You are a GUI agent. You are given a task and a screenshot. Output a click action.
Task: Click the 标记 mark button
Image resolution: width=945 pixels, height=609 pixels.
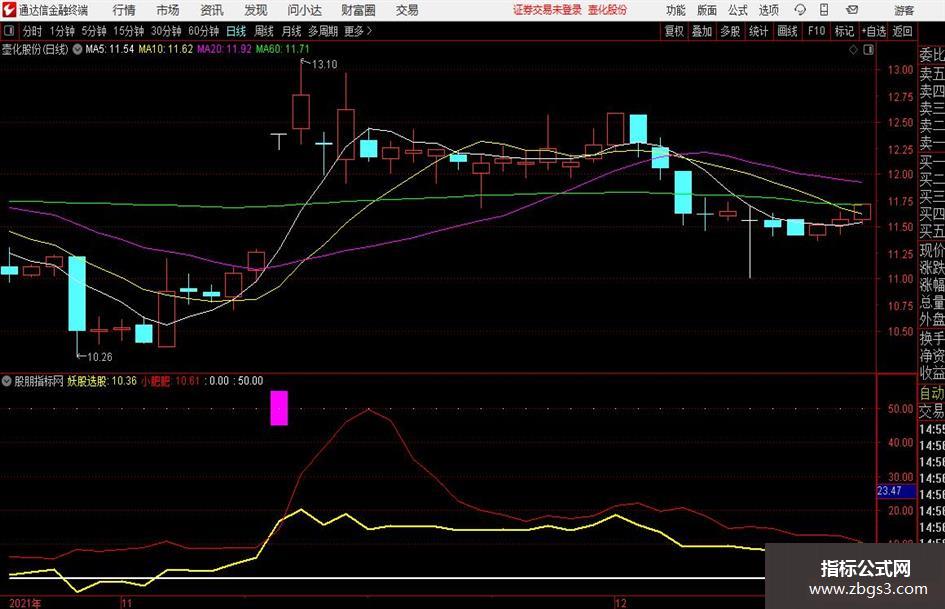pos(844,31)
